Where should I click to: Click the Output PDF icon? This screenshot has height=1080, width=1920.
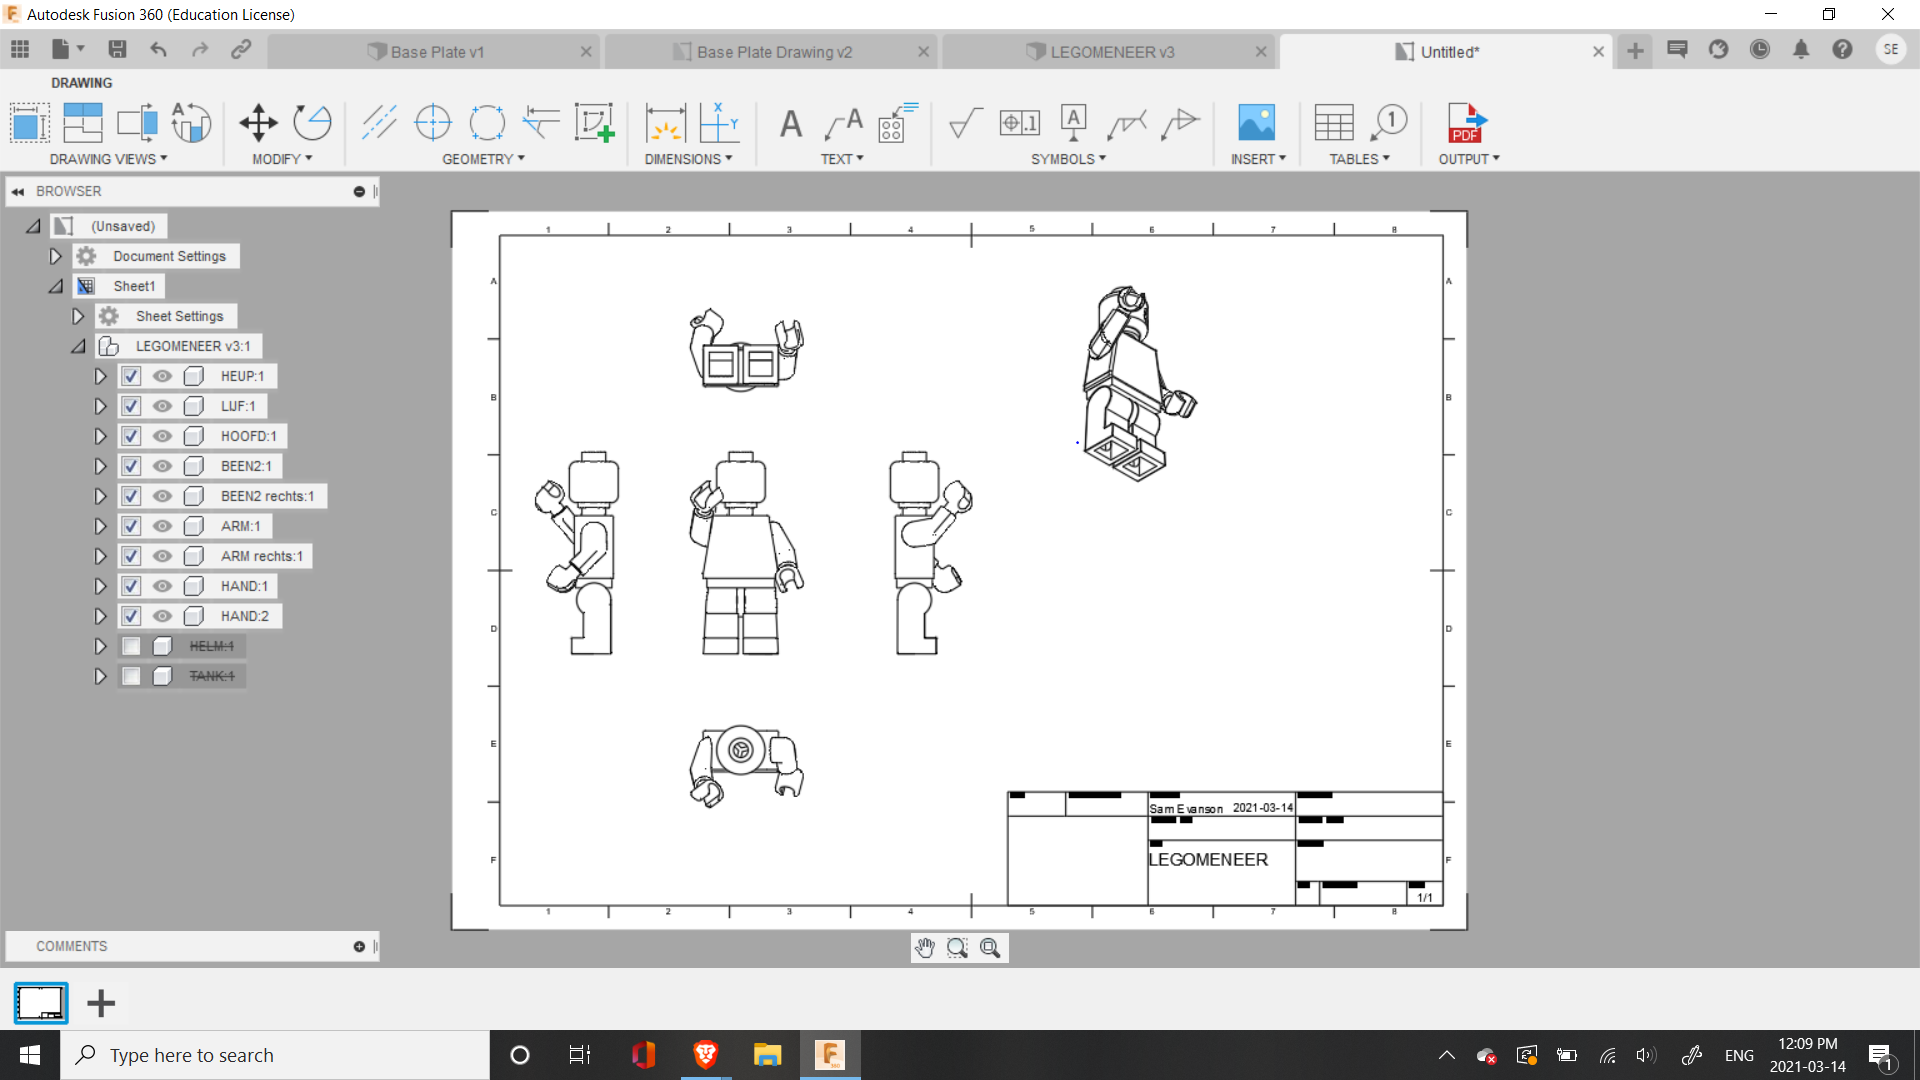pyautogui.click(x=1466, y=123)
